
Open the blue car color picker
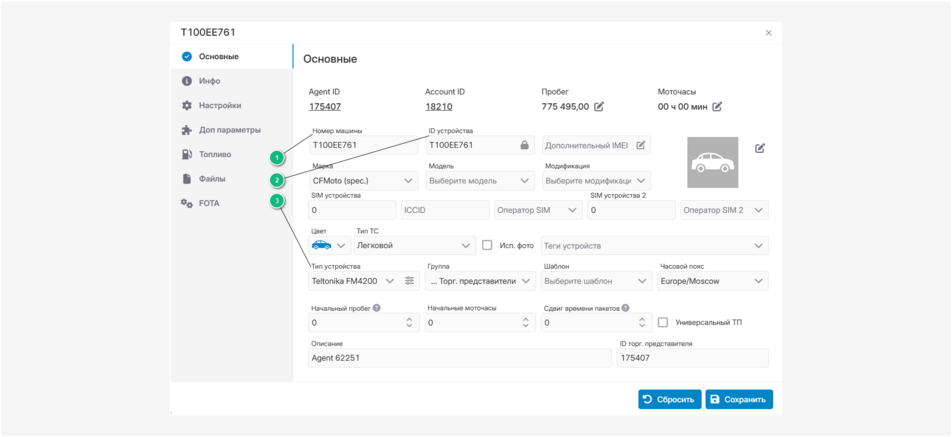click(328, 245)
